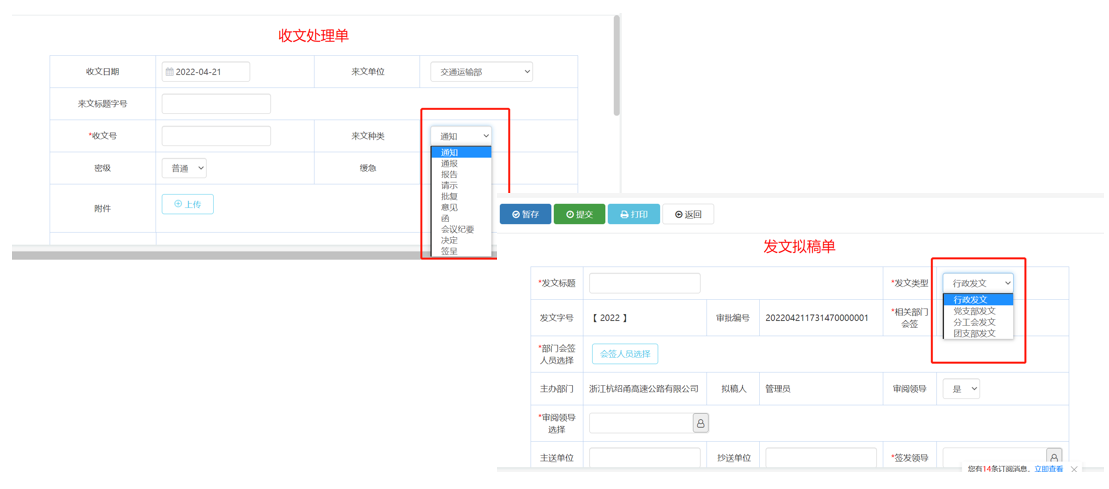
Task: Expand the 密级 dropdown showing 普通
Action: 184,168
